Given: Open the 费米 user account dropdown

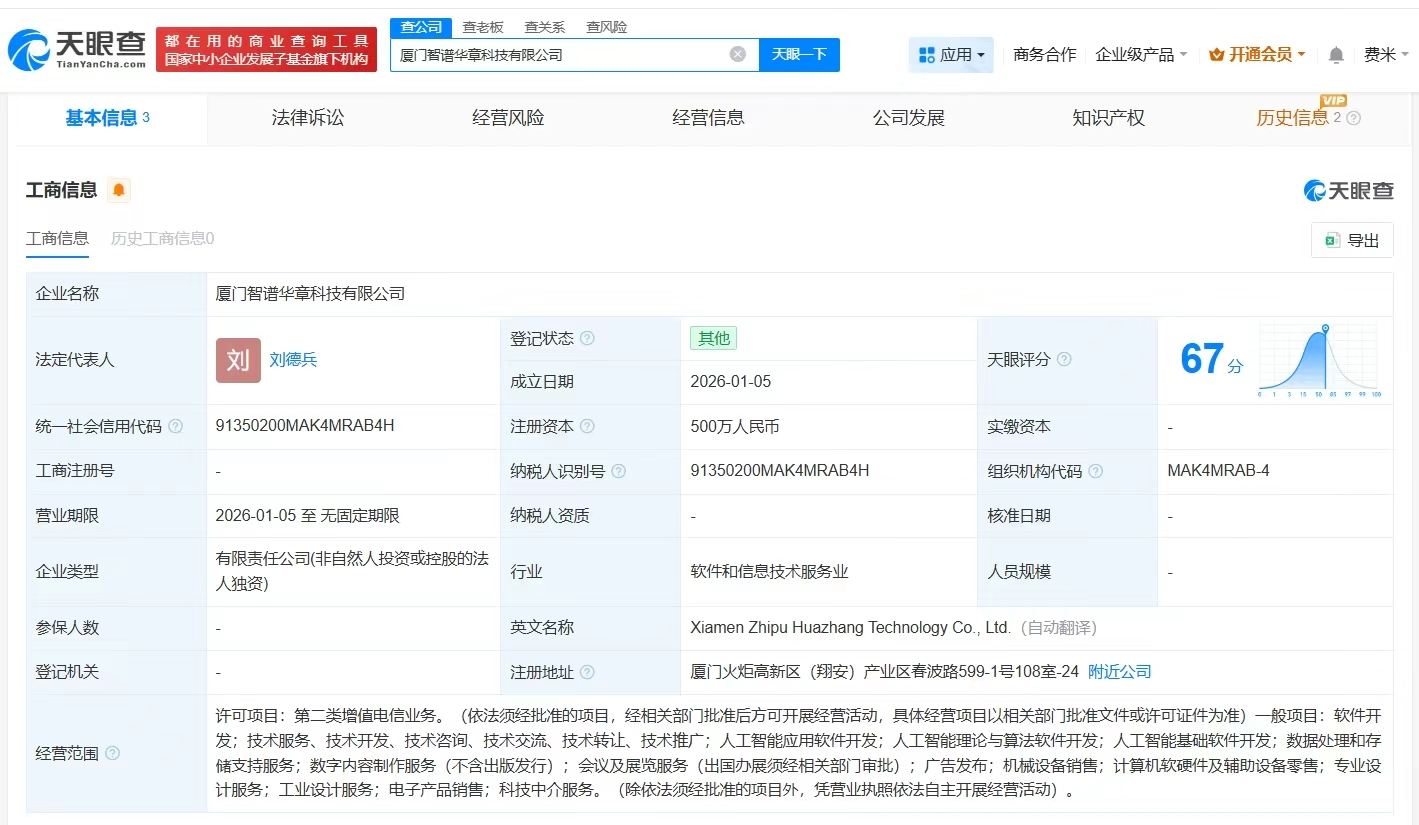Looking at the screenshot, I should tap(1385, 55).
